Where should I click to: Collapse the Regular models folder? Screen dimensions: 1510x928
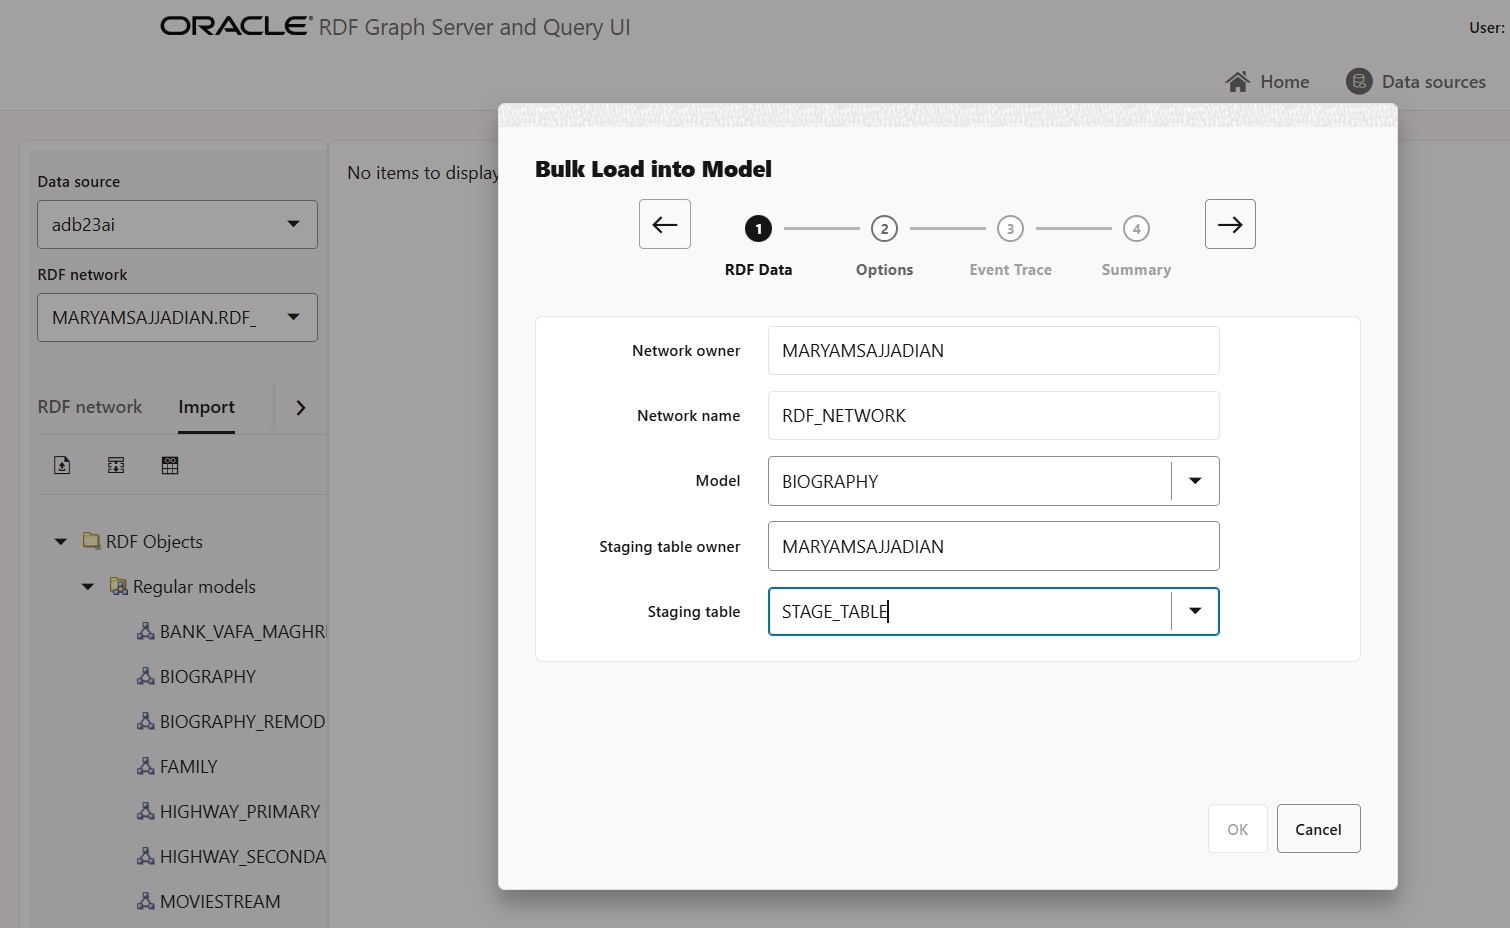click(88, 587)
